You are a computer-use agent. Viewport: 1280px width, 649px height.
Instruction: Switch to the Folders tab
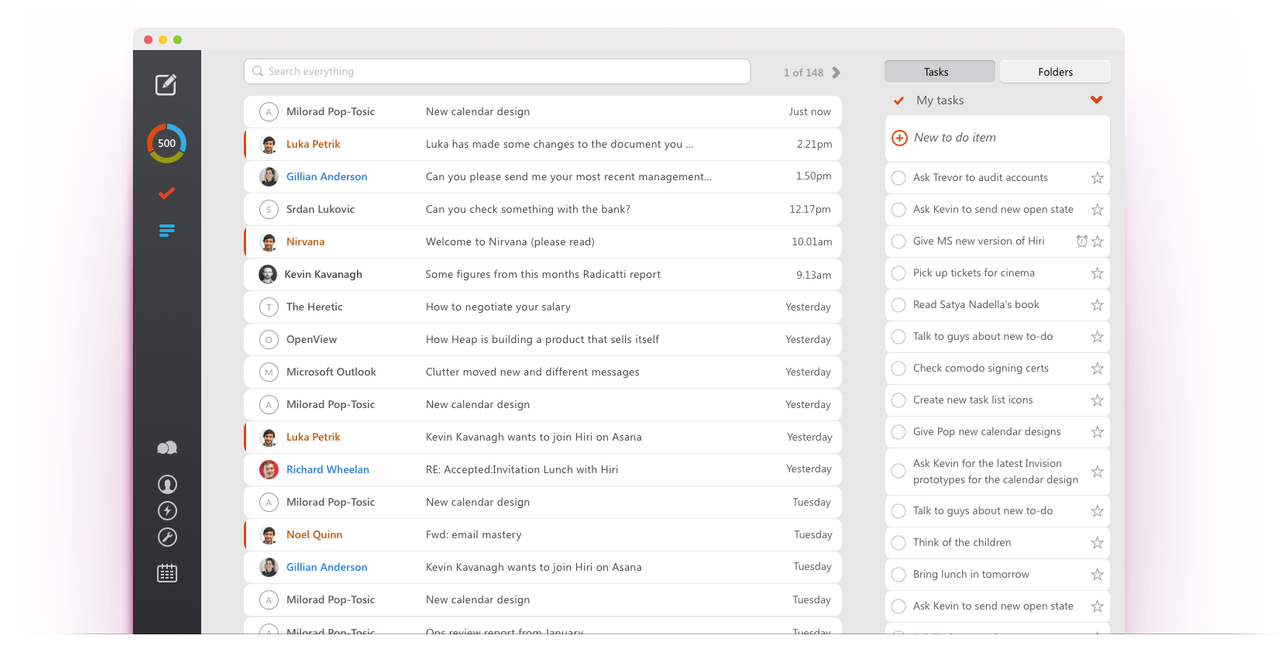point(1055,72)
